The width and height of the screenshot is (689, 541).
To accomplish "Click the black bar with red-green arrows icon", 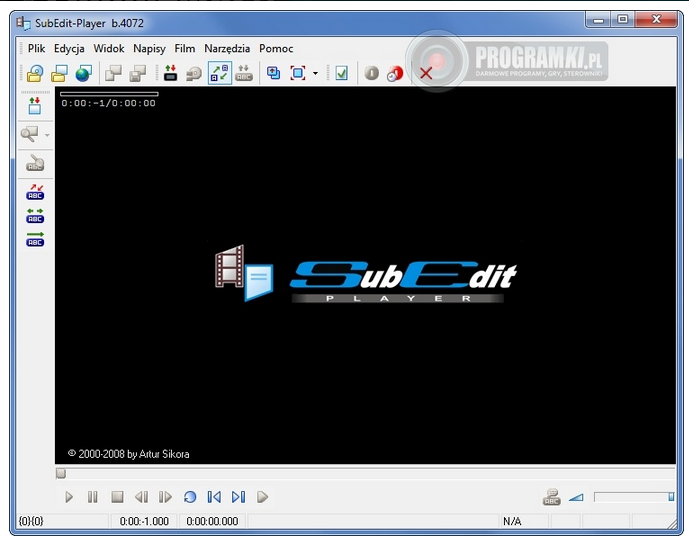I will 170,73.
